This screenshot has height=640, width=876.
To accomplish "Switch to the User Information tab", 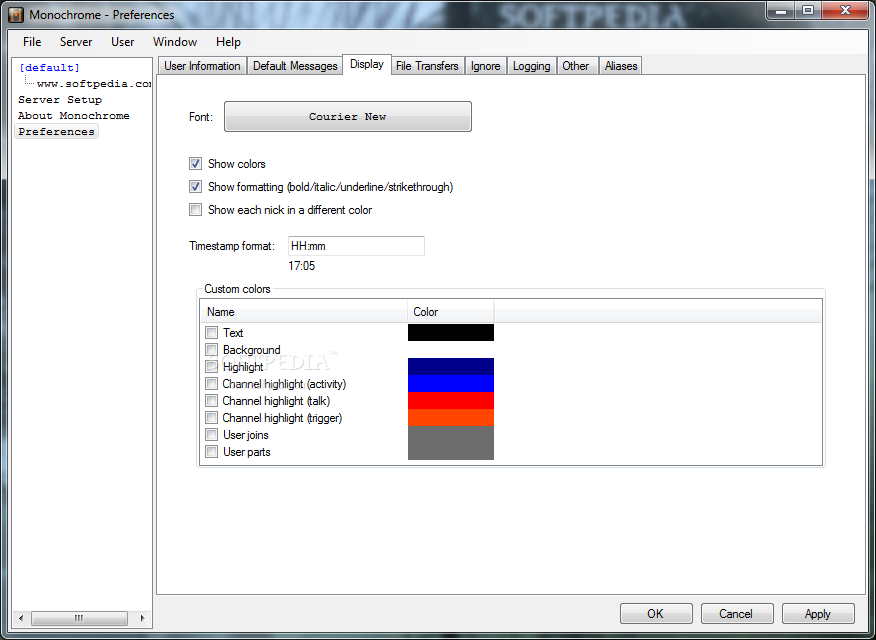I will coord(202,66).
